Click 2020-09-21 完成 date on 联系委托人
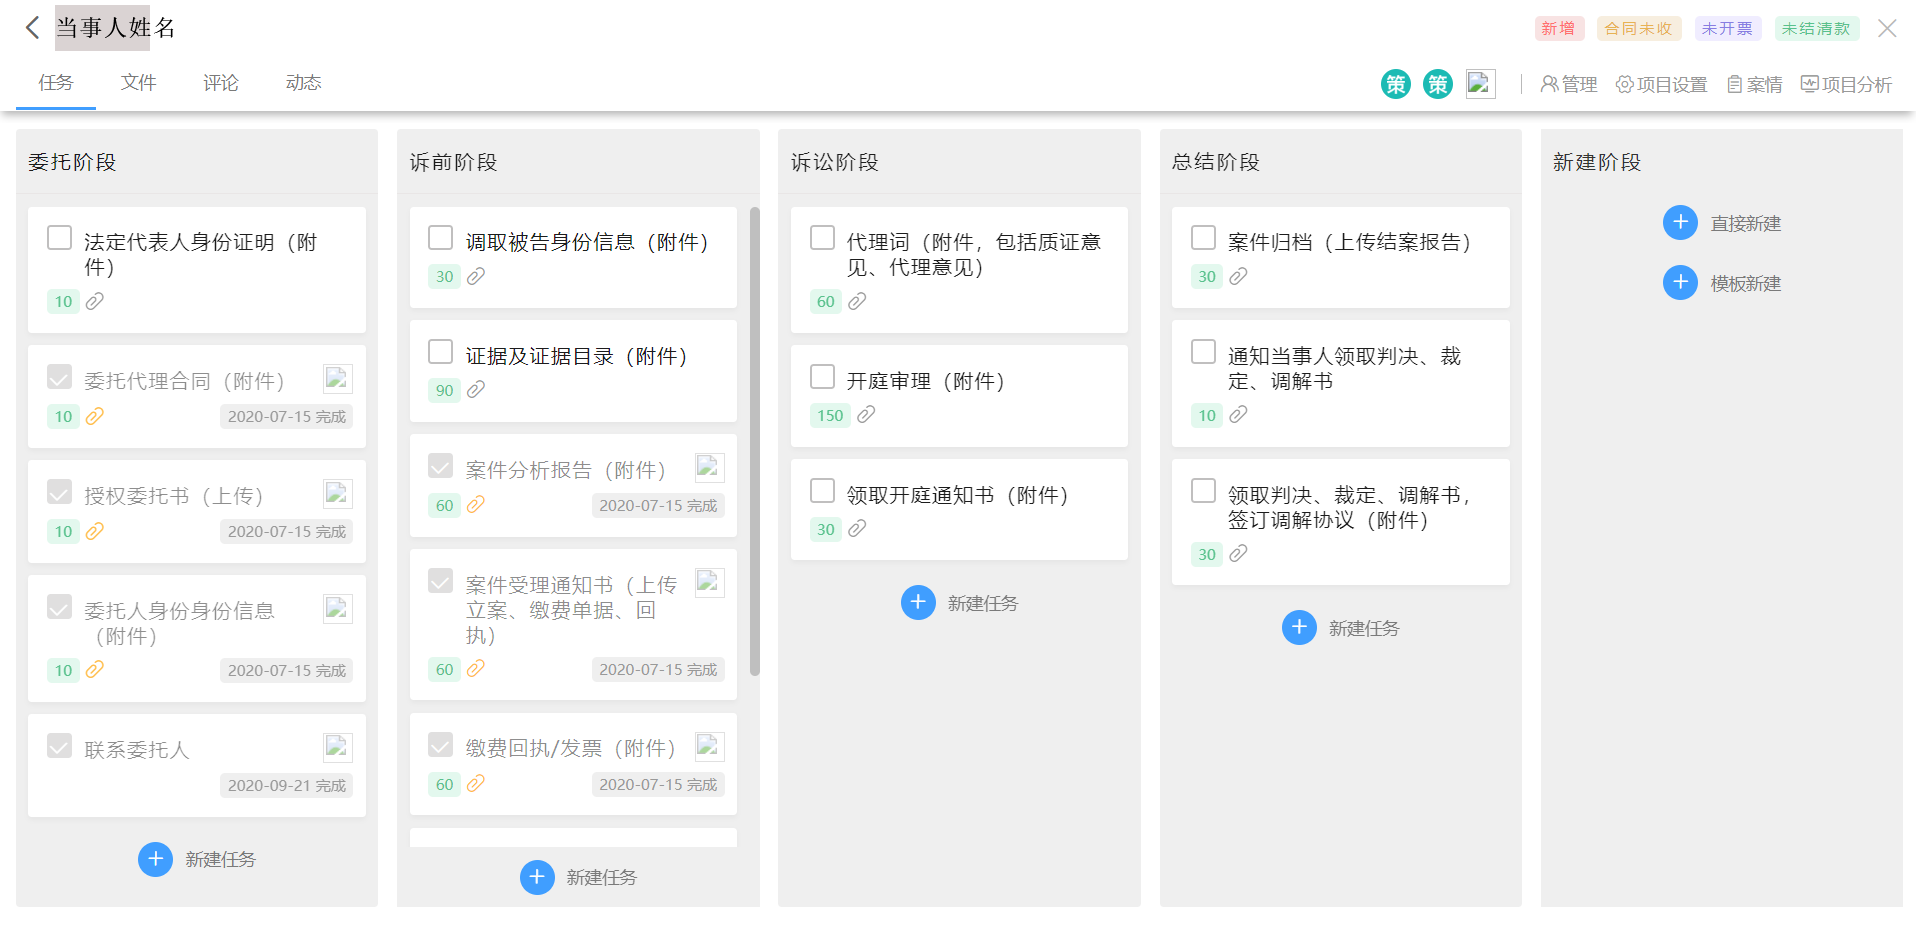The height and width of the screenshot is (926, 1916). tap(287, 785)
